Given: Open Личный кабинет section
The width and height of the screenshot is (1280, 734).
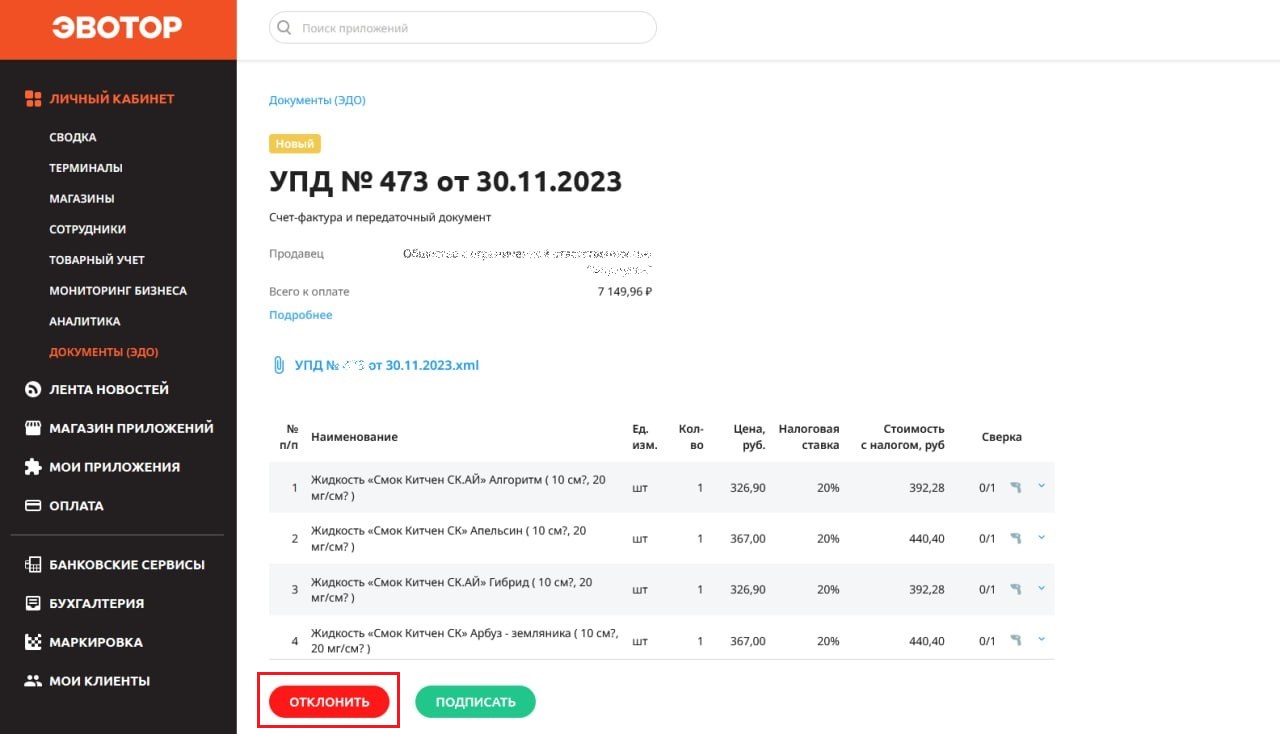Looking at the screenshot, I should [x=112, y=99].
